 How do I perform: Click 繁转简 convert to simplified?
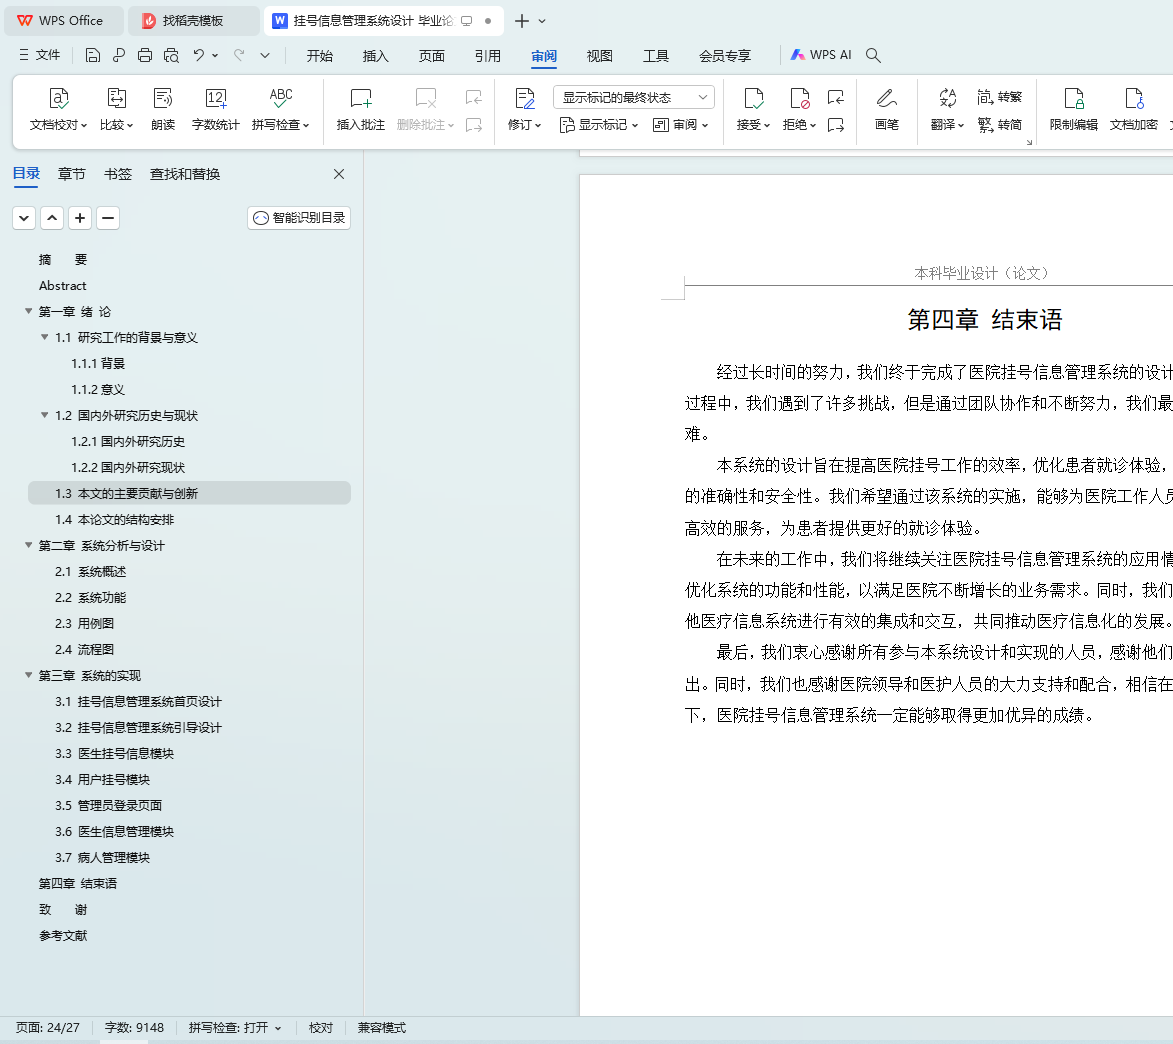999,125
